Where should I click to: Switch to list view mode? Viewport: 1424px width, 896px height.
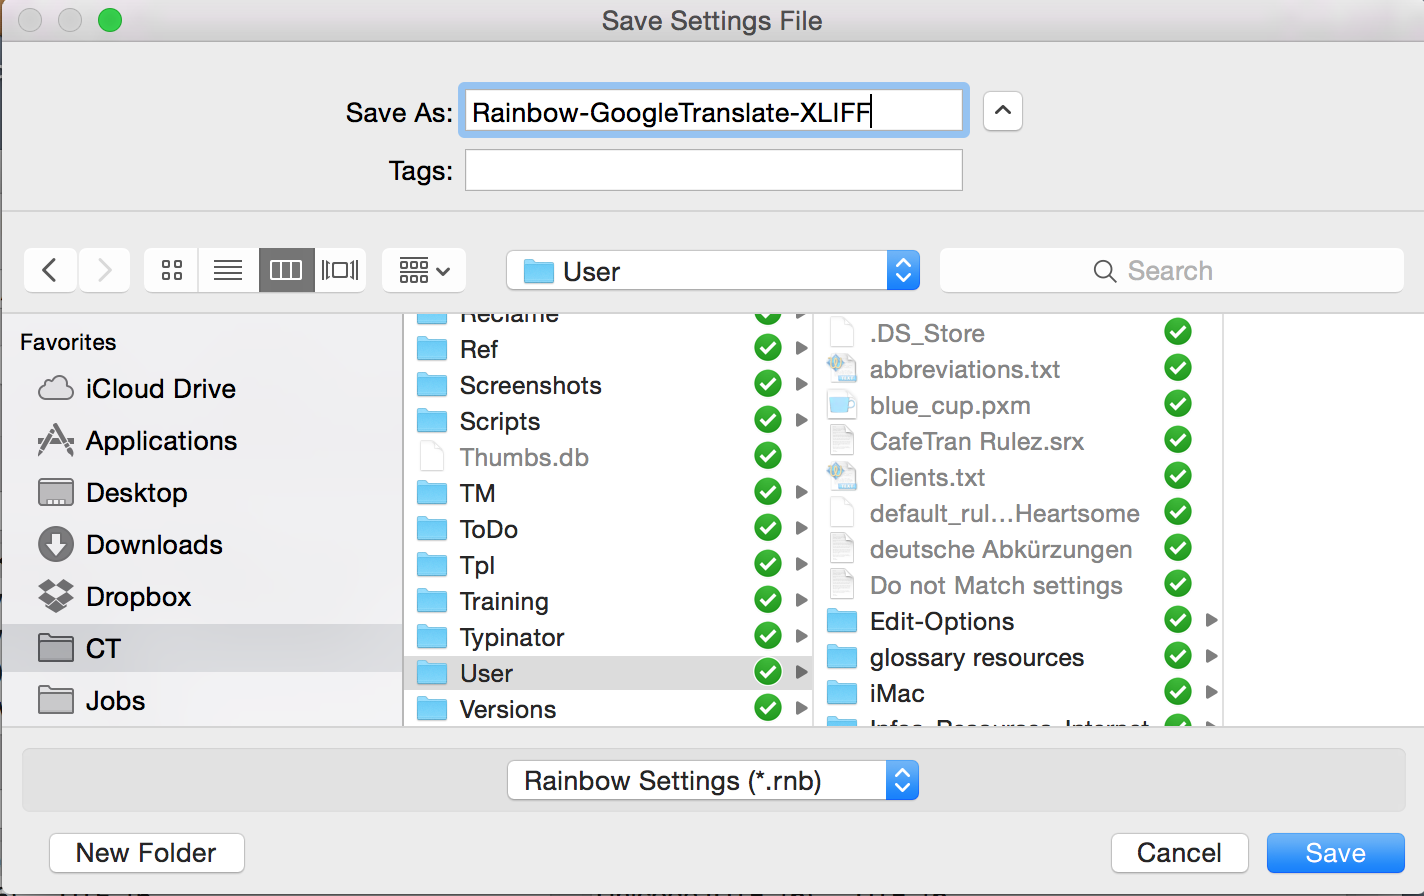click(x=228, y=271)
